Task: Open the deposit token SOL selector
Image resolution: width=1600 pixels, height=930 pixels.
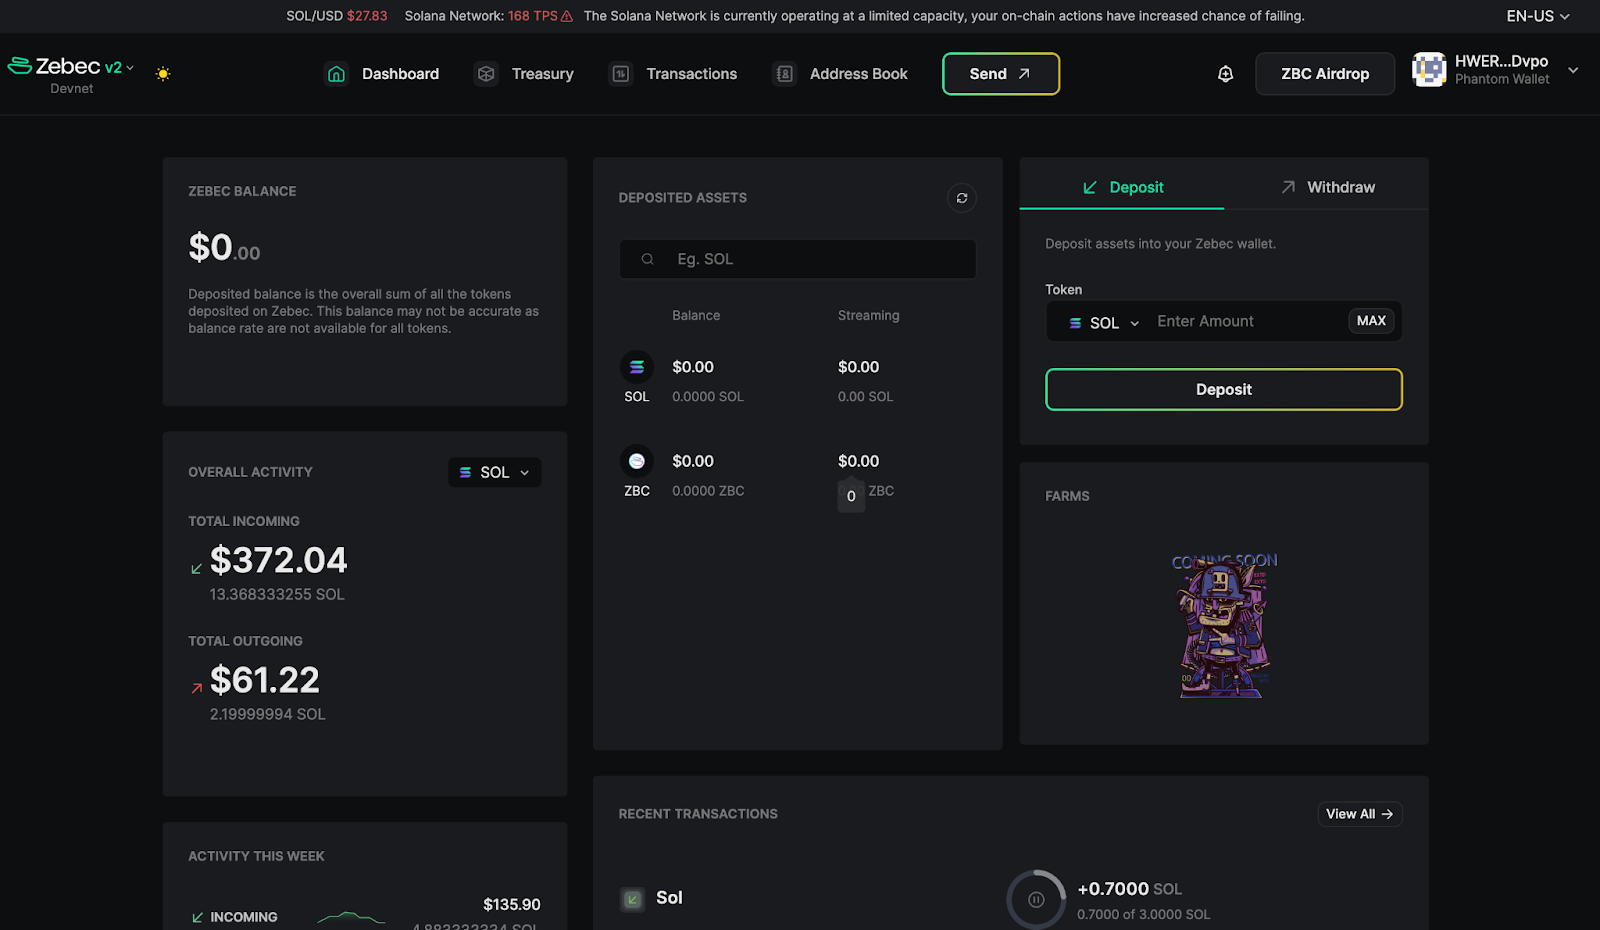Action: [x=1104, y=323]
